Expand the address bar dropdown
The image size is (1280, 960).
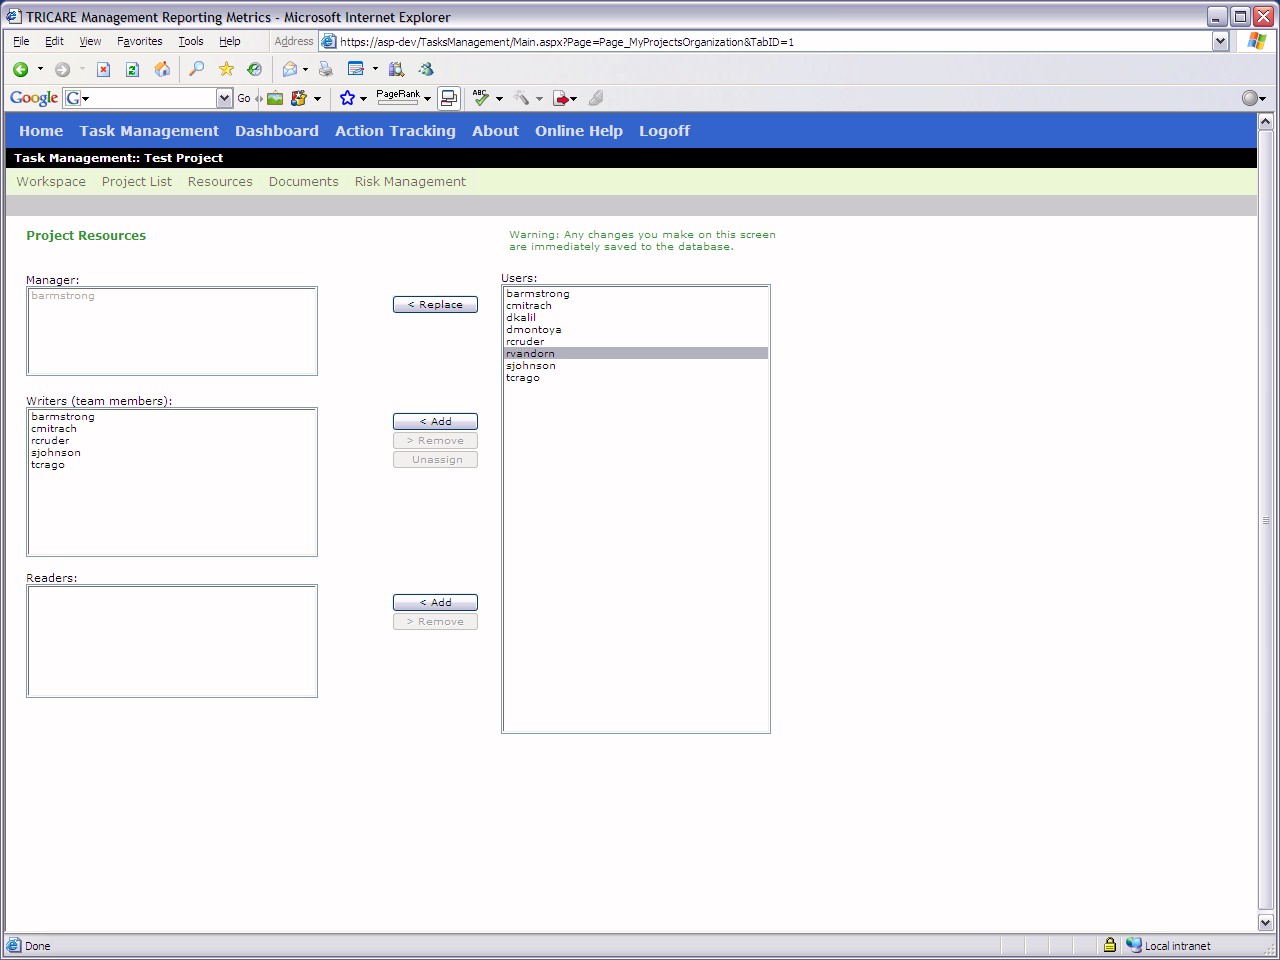pyautogui.click(x=1220, y=41)
